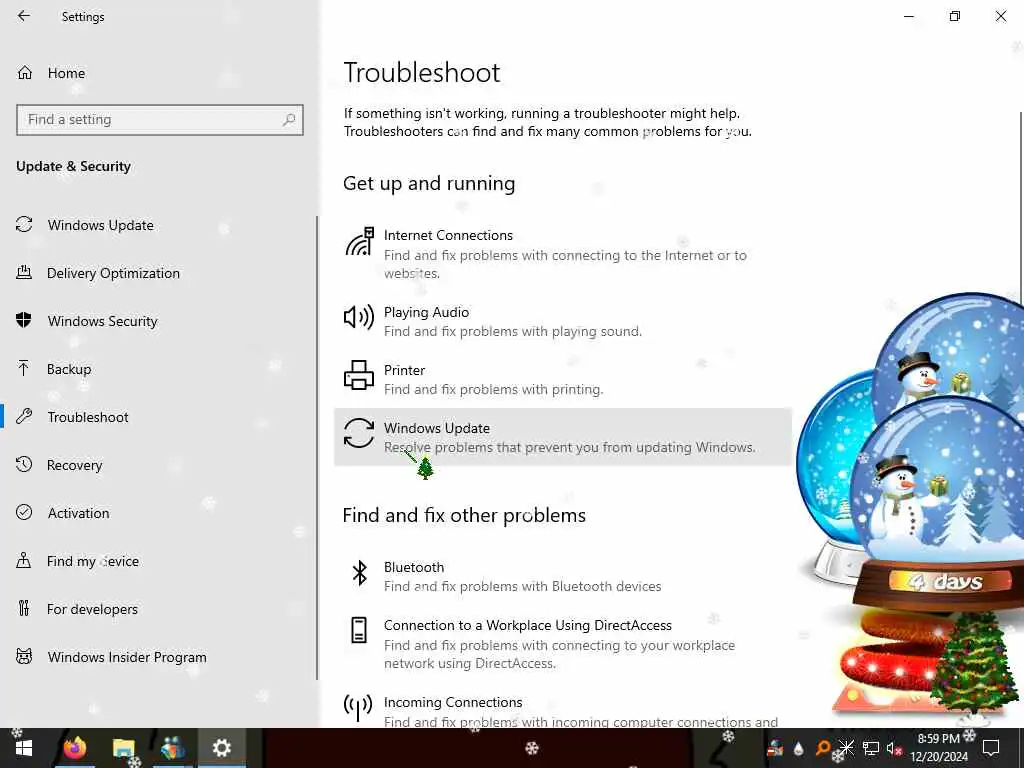The image size is (1024, 768).
Task: Go back with the Settings back arrow
Action: [24, 16]
